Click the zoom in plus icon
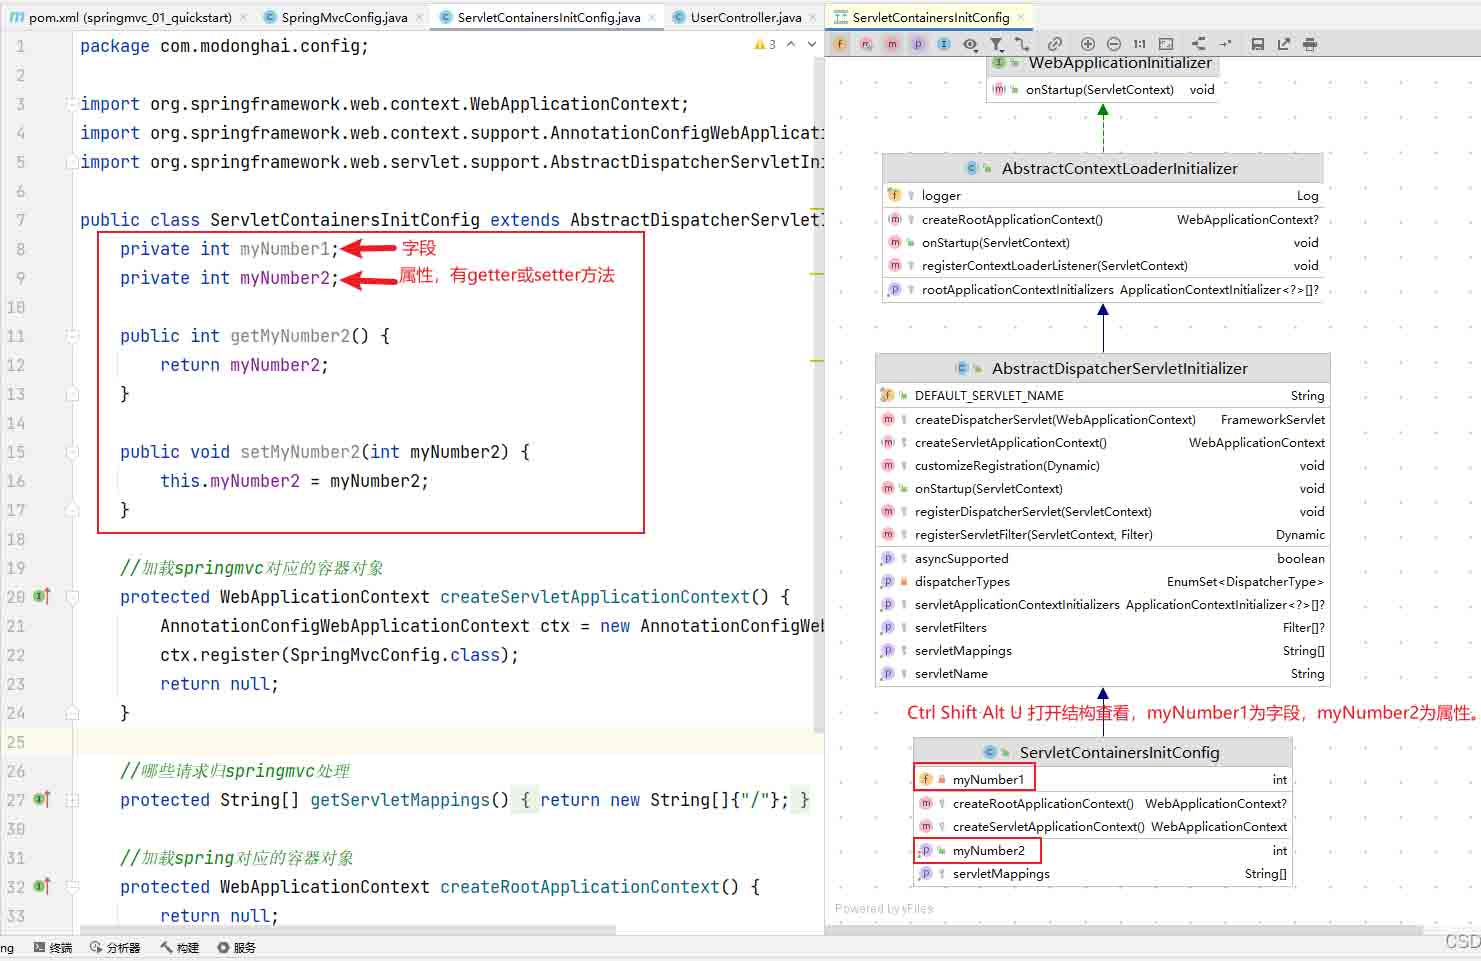The height and width of the screenshot is (961, 1481). 1088,44
